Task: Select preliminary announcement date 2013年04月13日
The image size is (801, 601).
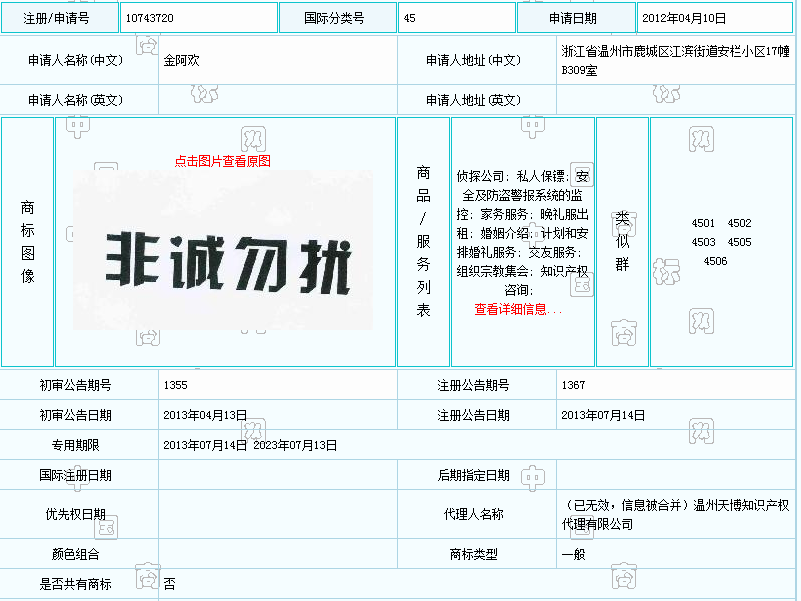Action: (x=205, y=415)
